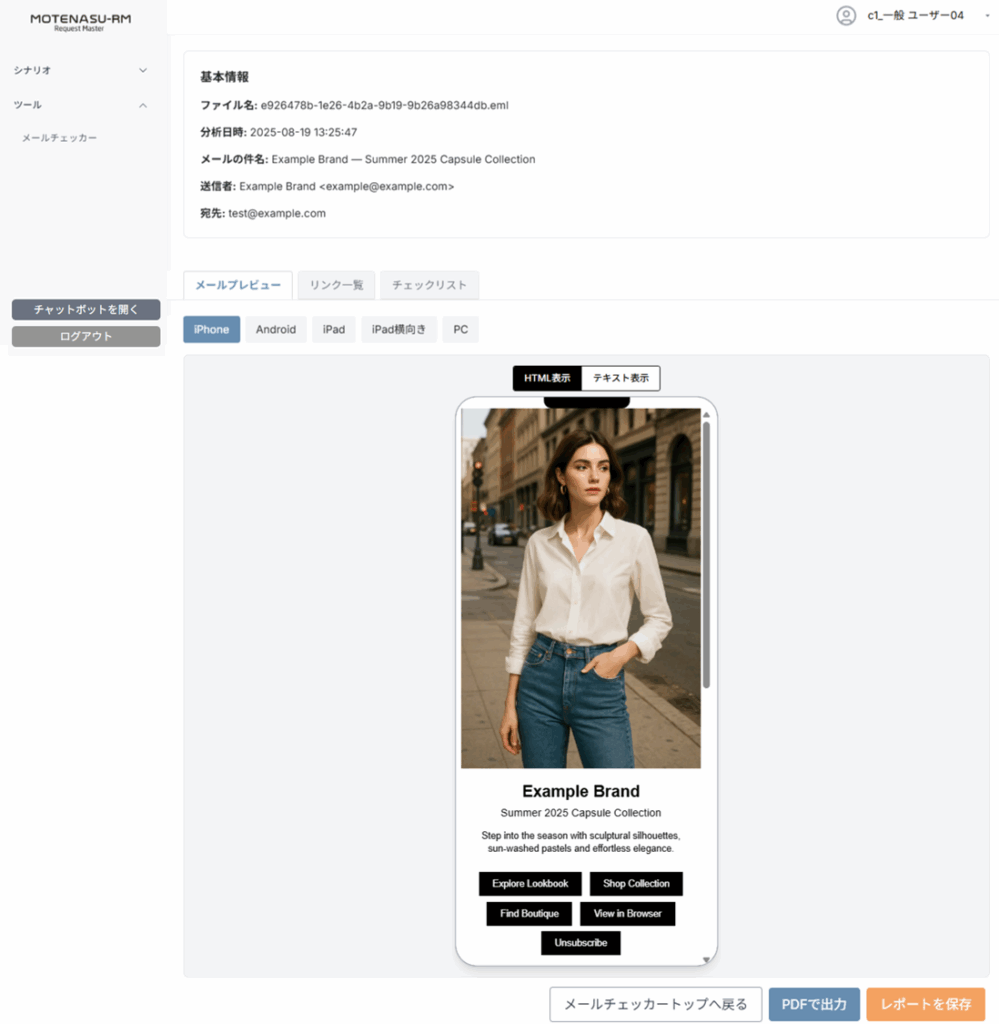Switch to the リンク一覧 tab

336,285
